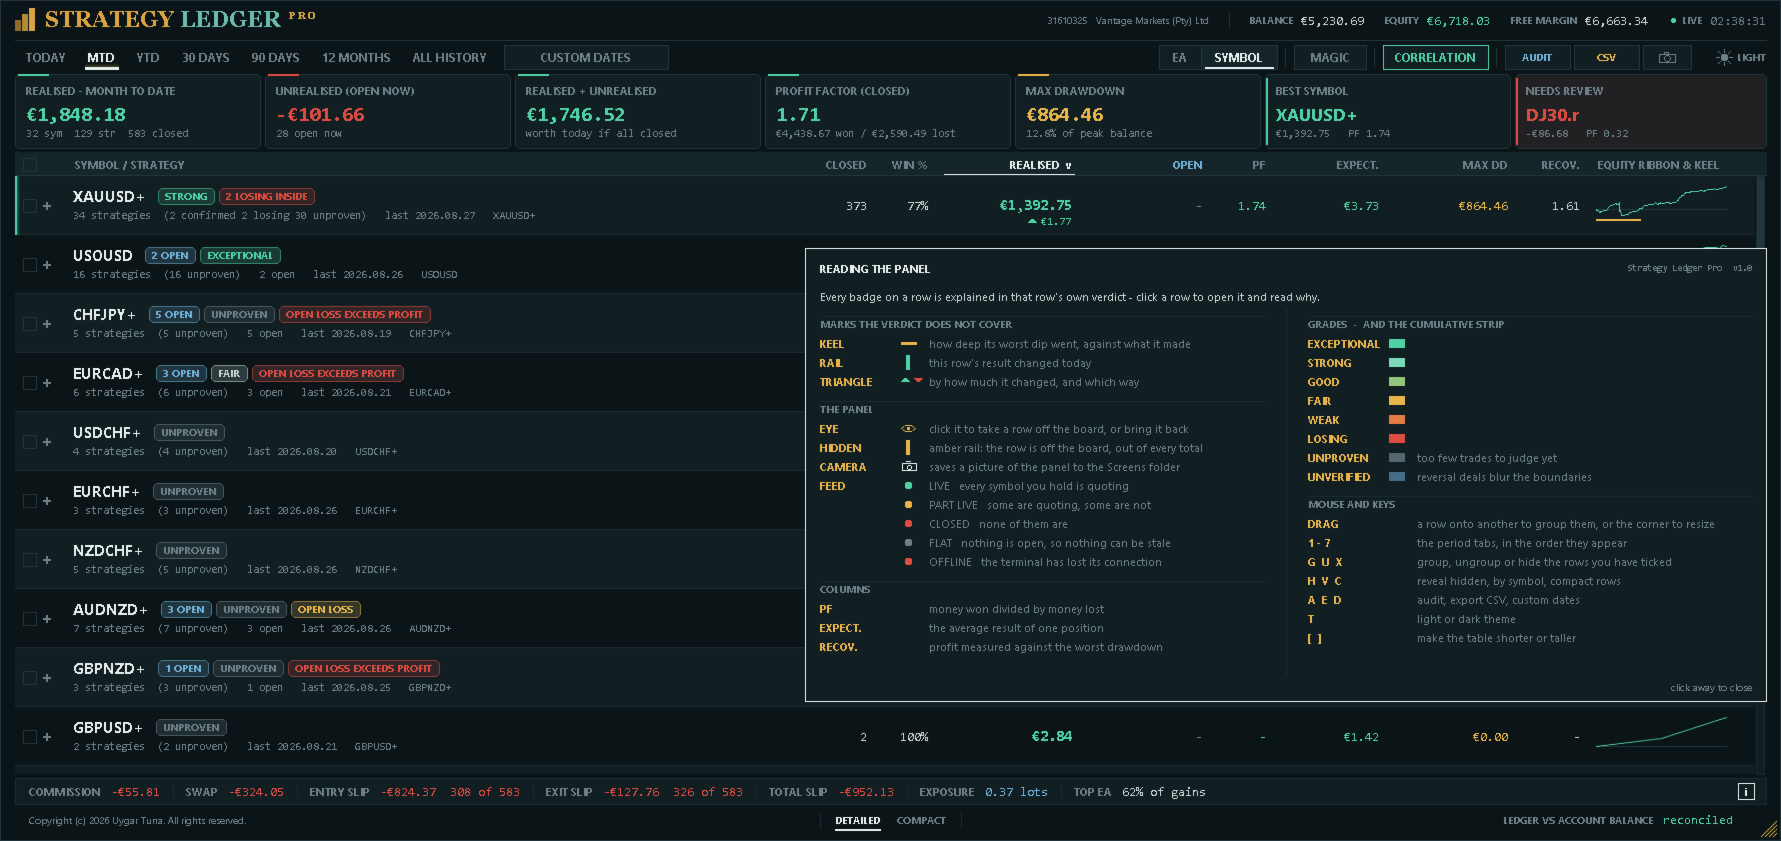Screen dimensions: 1781x841
Task: Tick the EURCHF+ row checkbox
Action: pos(30,501)
